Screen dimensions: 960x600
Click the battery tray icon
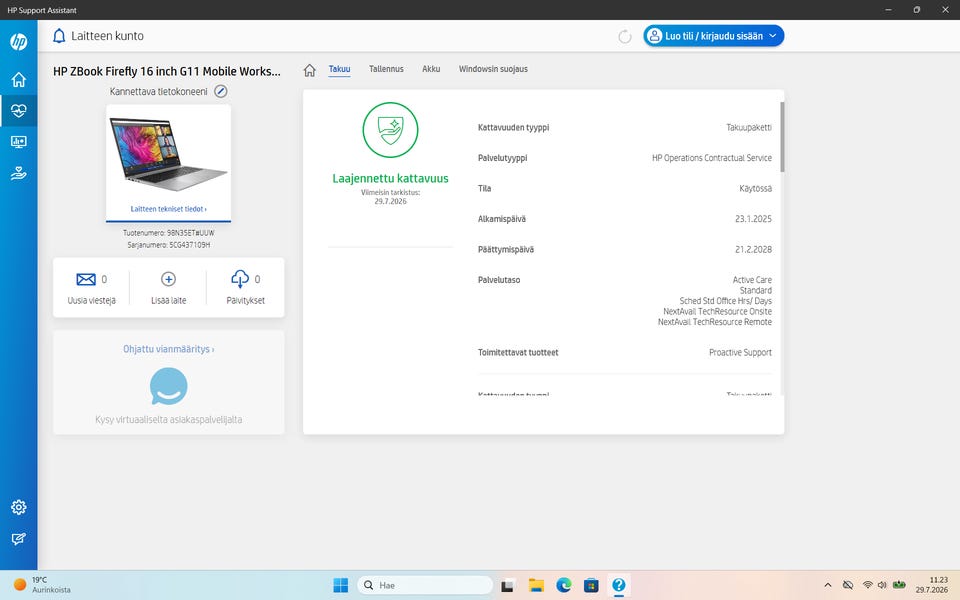(899, 585)
